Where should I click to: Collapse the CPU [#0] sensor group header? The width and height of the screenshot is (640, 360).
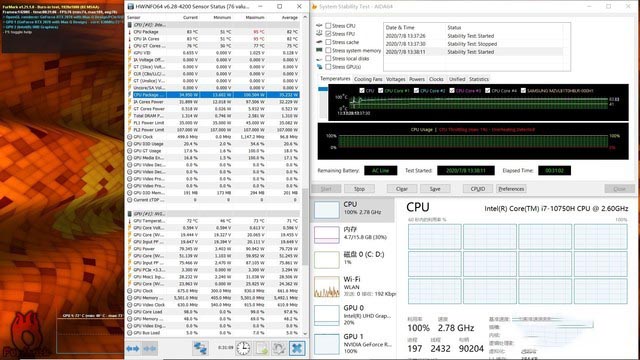pos(213,25)
